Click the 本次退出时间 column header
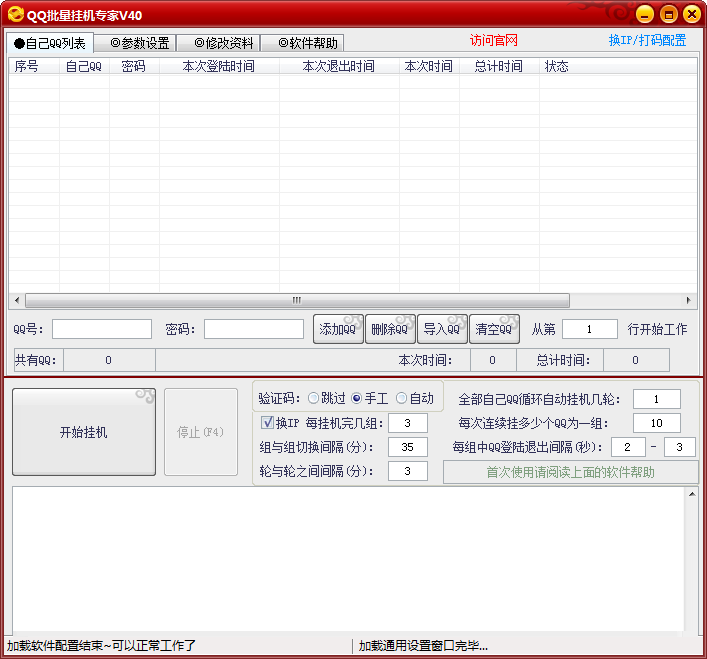Image resolution: width=707 pixels, height=659 pixels. click(339, 66)
